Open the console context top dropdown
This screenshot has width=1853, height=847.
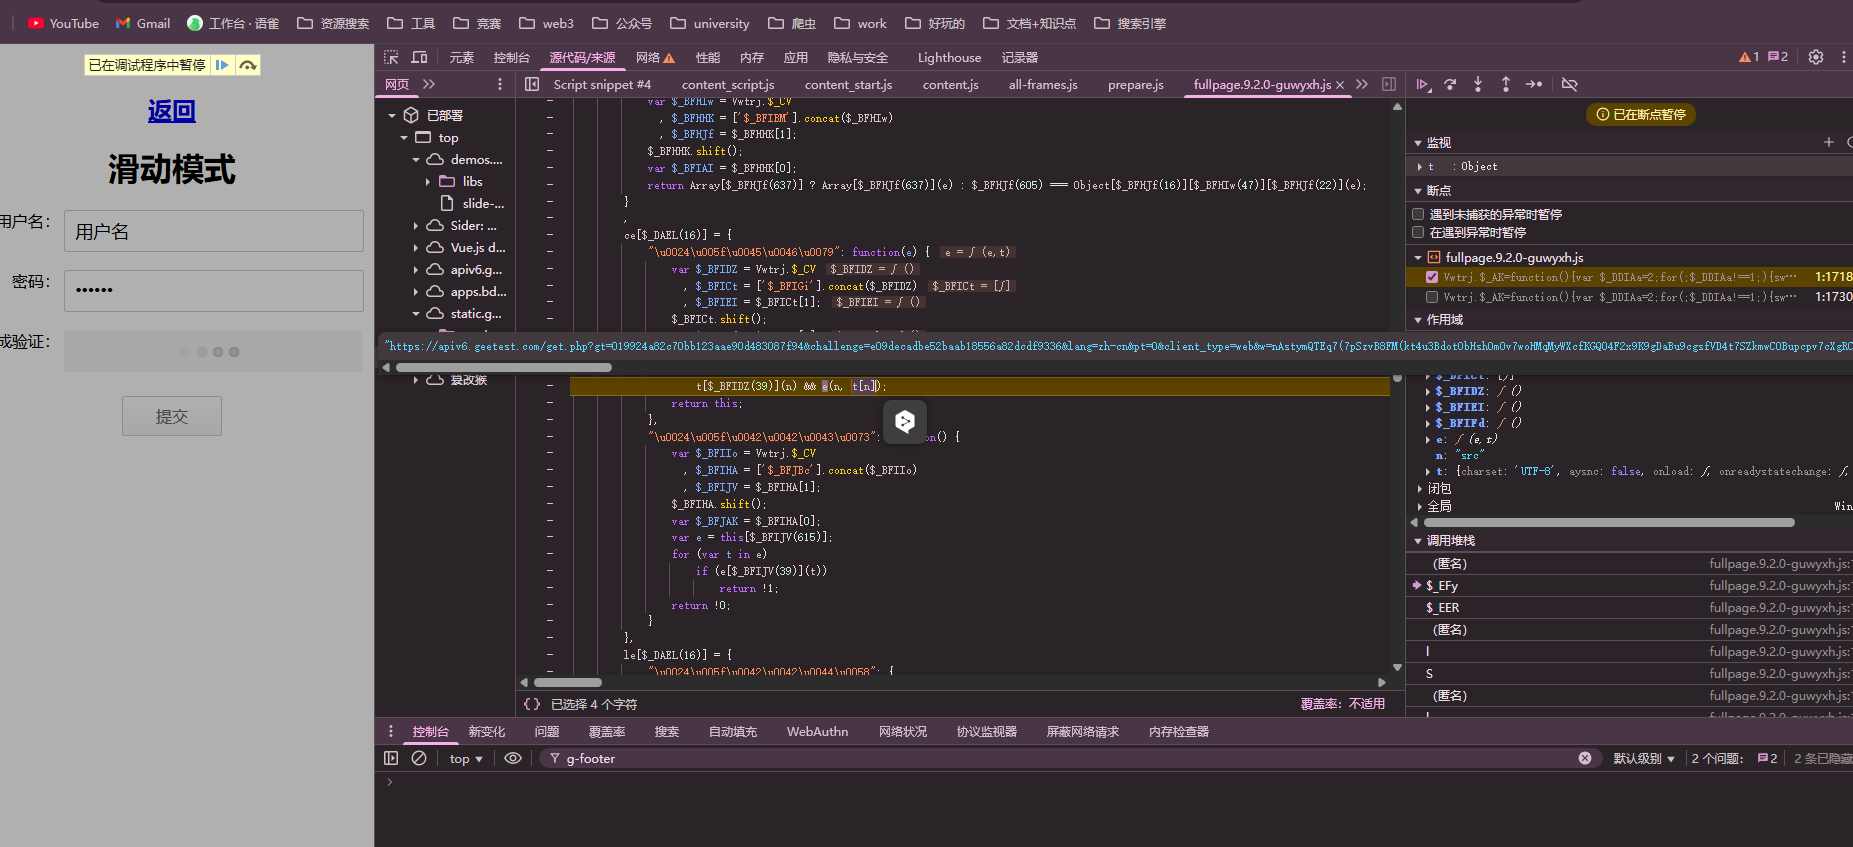(466, 759)
